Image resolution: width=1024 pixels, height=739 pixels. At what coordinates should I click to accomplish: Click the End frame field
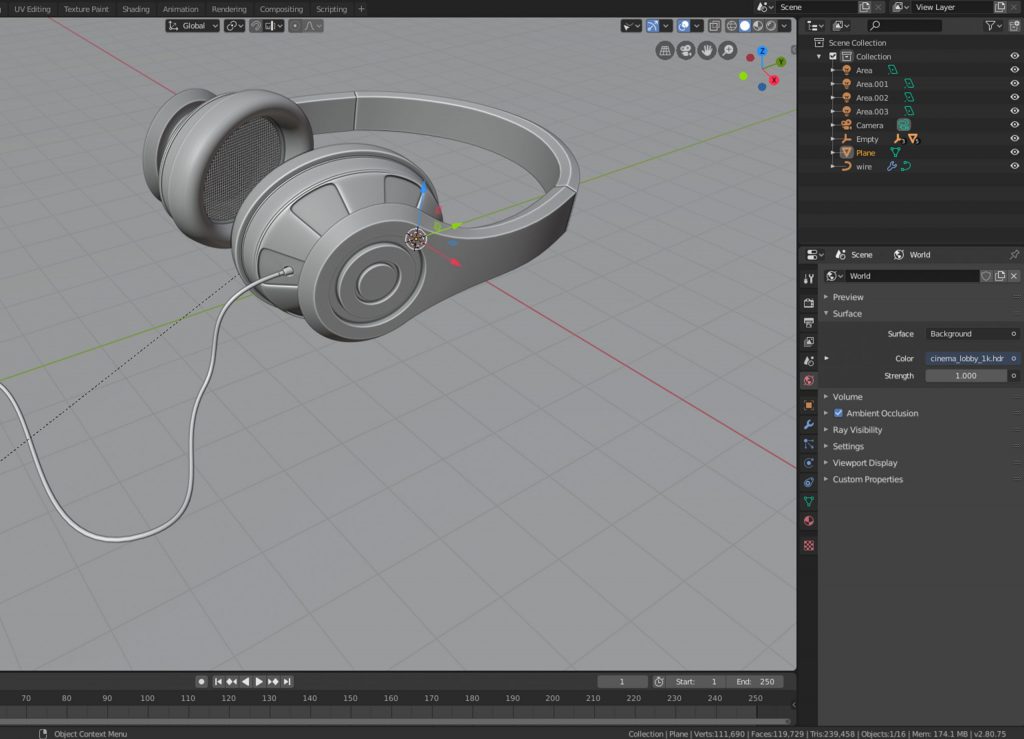757,682
